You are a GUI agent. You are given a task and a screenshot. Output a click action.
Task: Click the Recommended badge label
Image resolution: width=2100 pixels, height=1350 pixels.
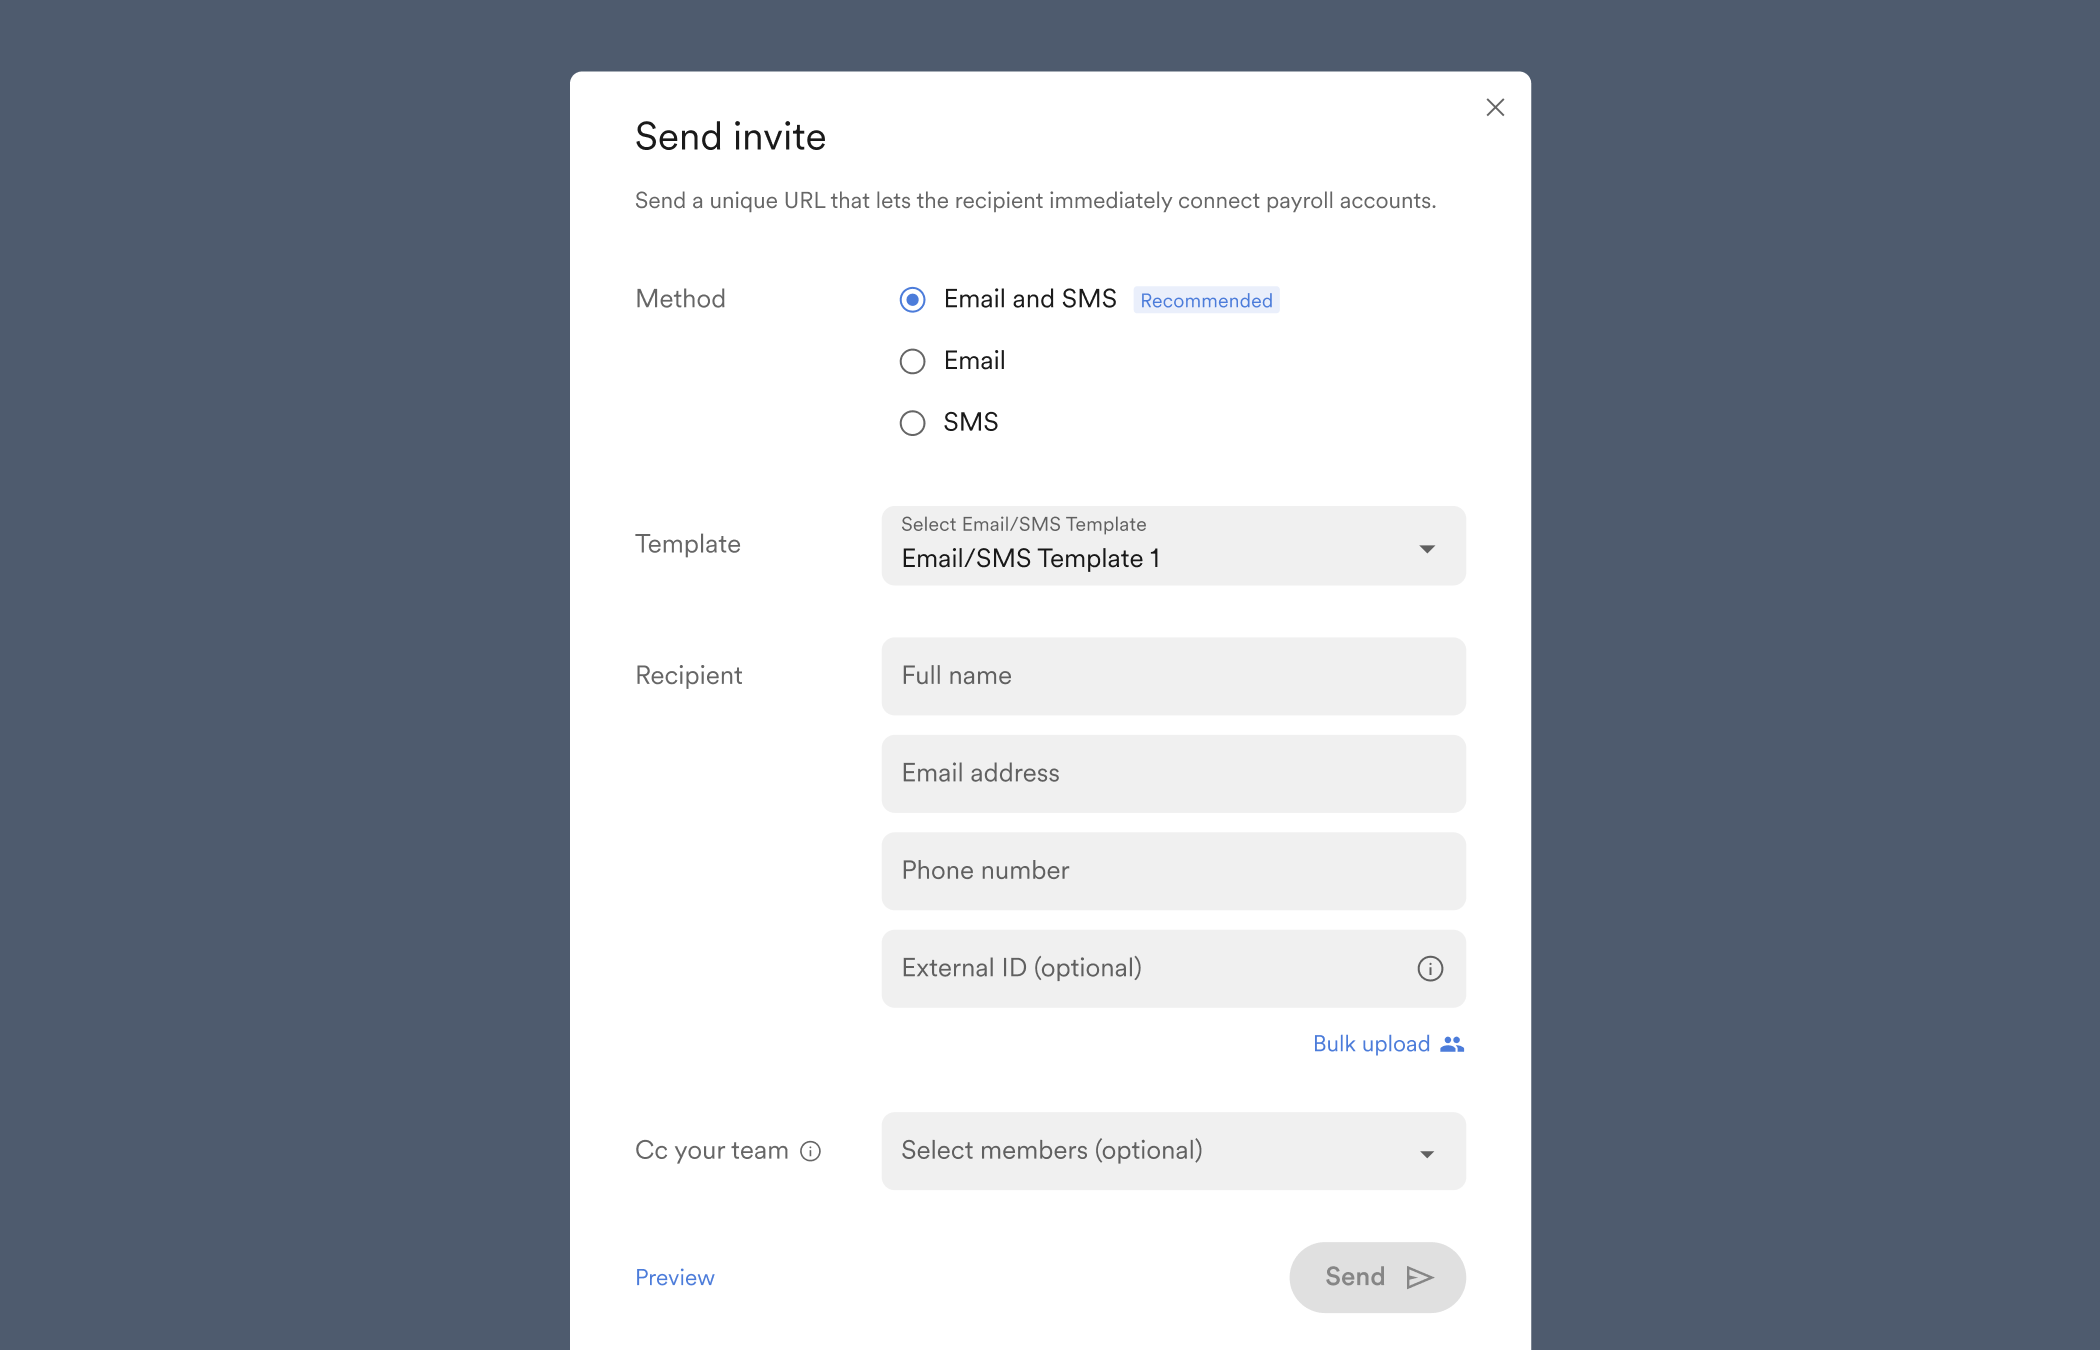pos(1205,300)
